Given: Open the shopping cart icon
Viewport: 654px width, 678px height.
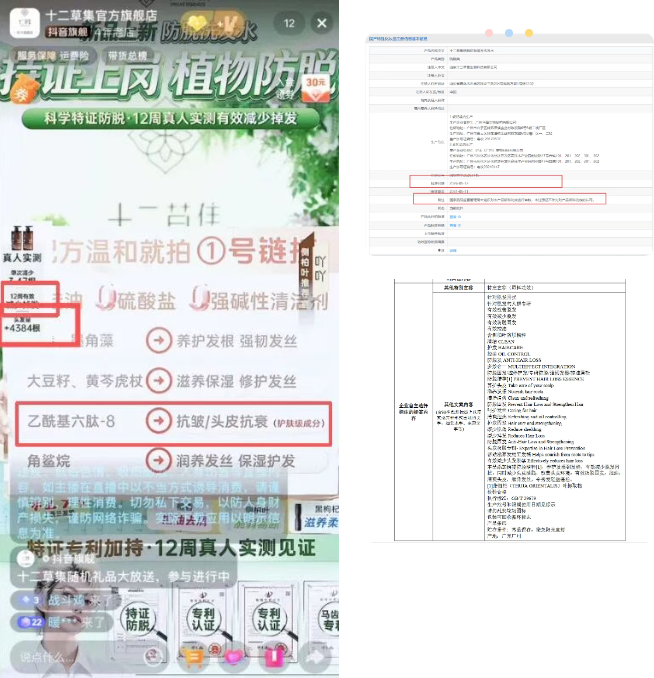Looking at the screenshot, I should tap(194, 657).
